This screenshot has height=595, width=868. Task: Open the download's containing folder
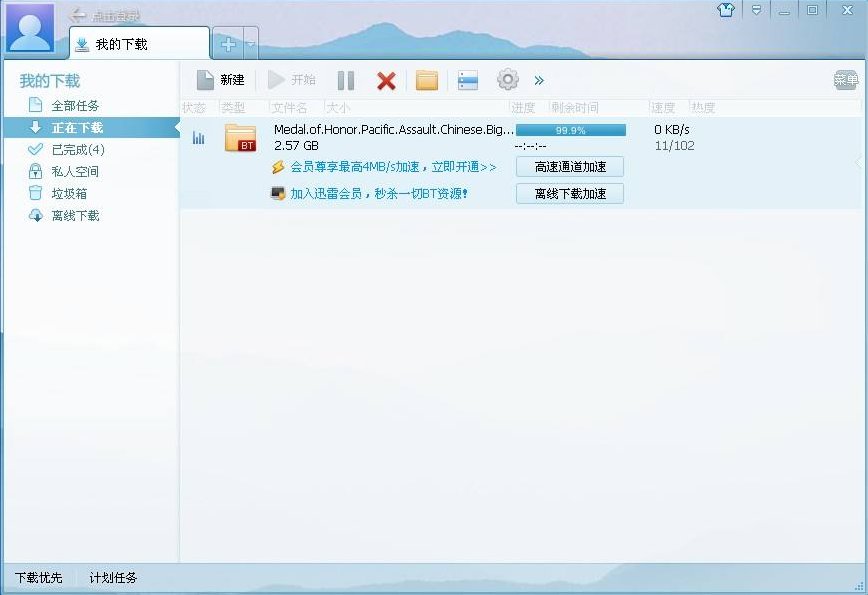pos(427,80)
